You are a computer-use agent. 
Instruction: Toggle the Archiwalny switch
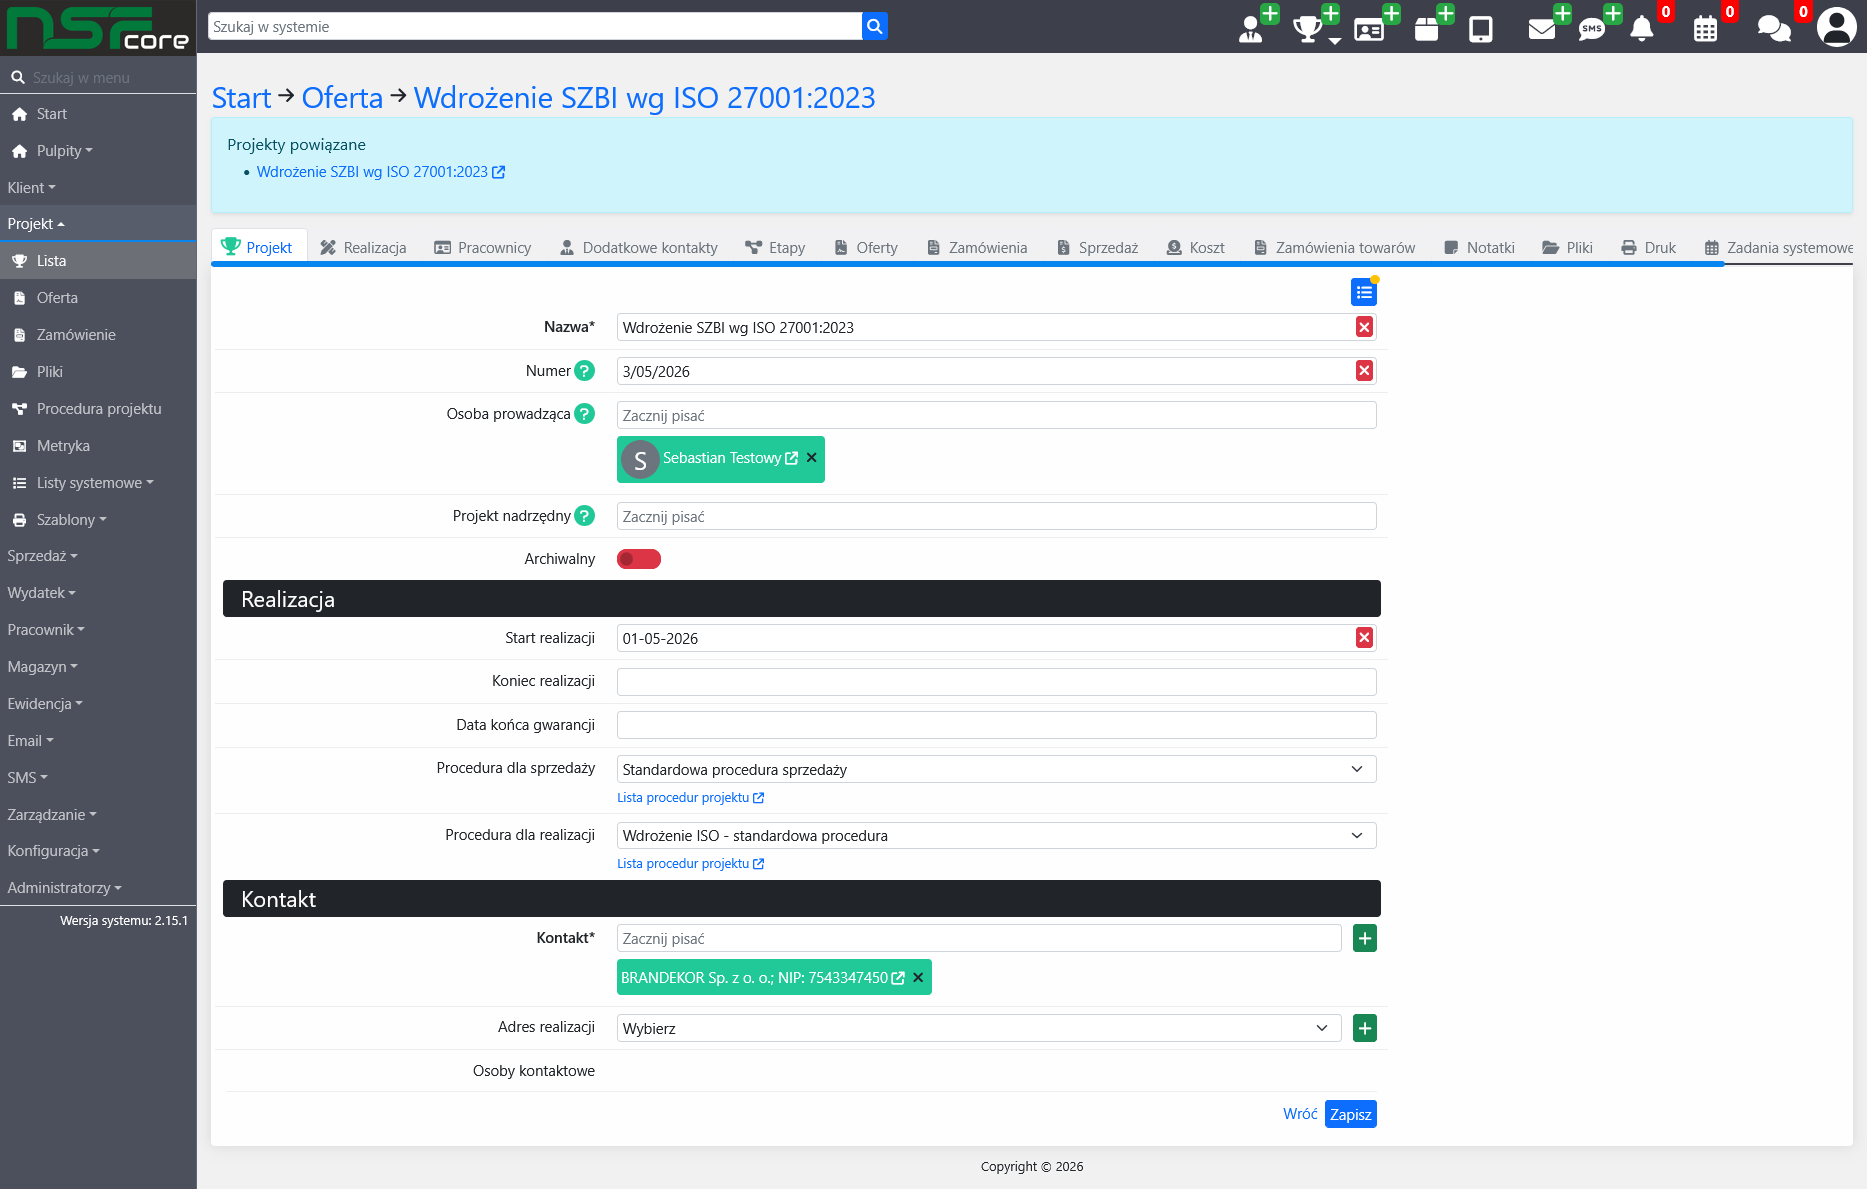click(639, 559)
